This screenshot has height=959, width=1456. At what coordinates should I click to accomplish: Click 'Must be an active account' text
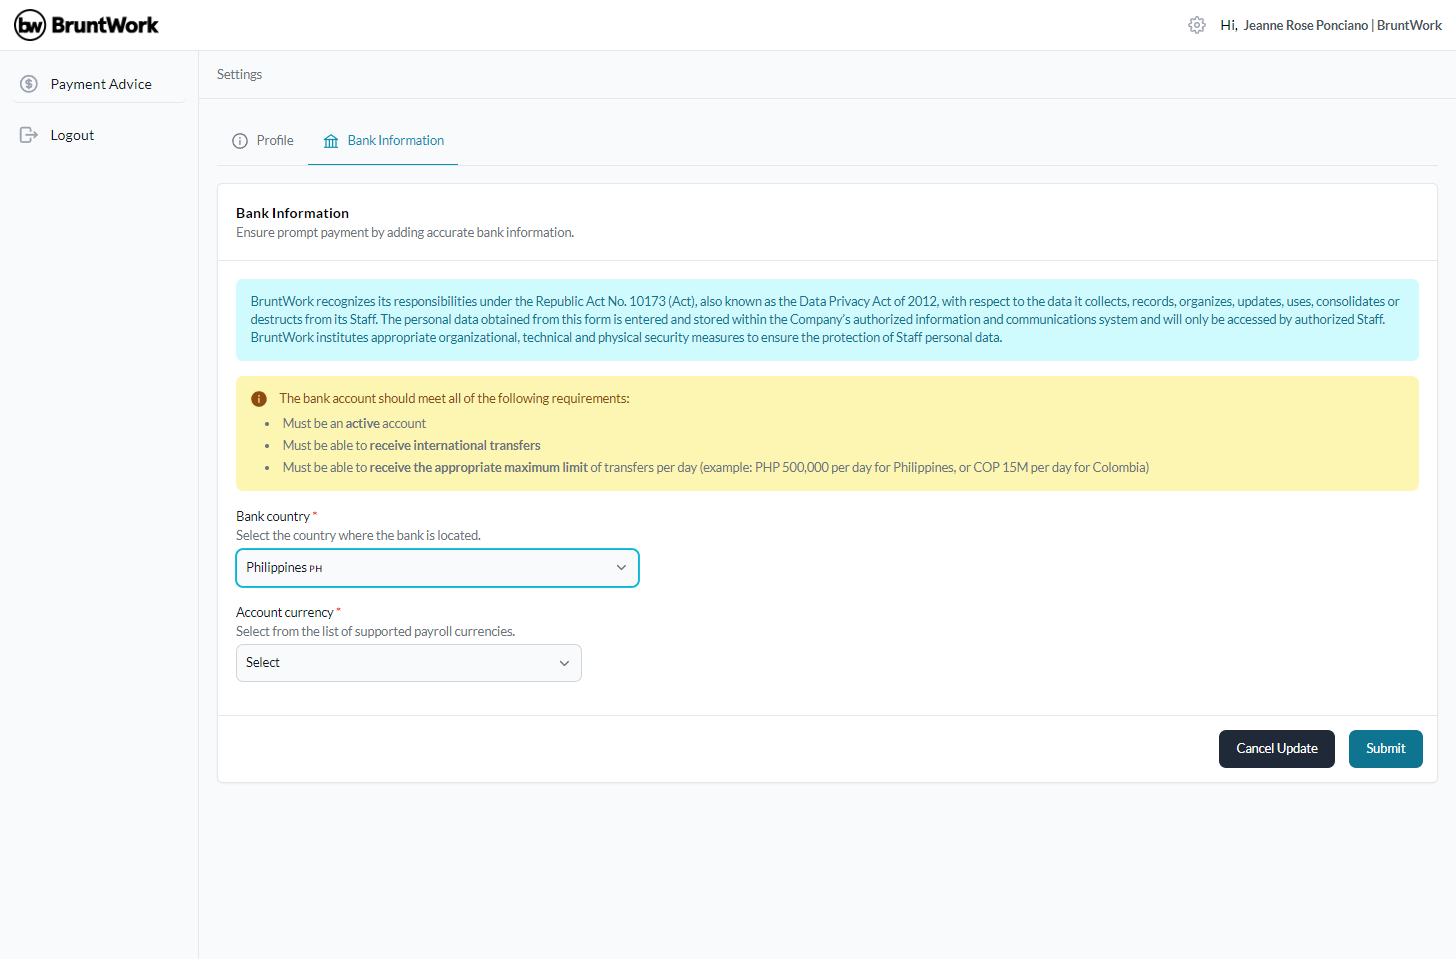tap(354, 423)
